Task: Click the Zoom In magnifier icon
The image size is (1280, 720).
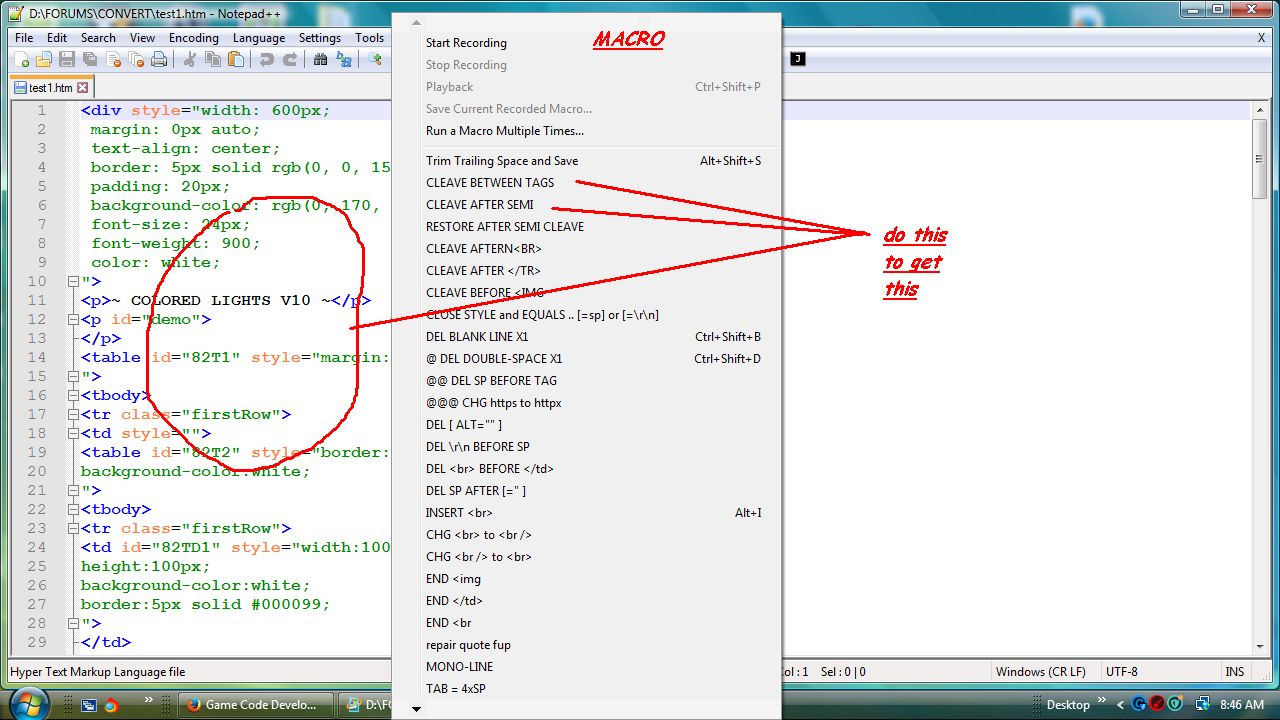Action: tap(375, 60)
